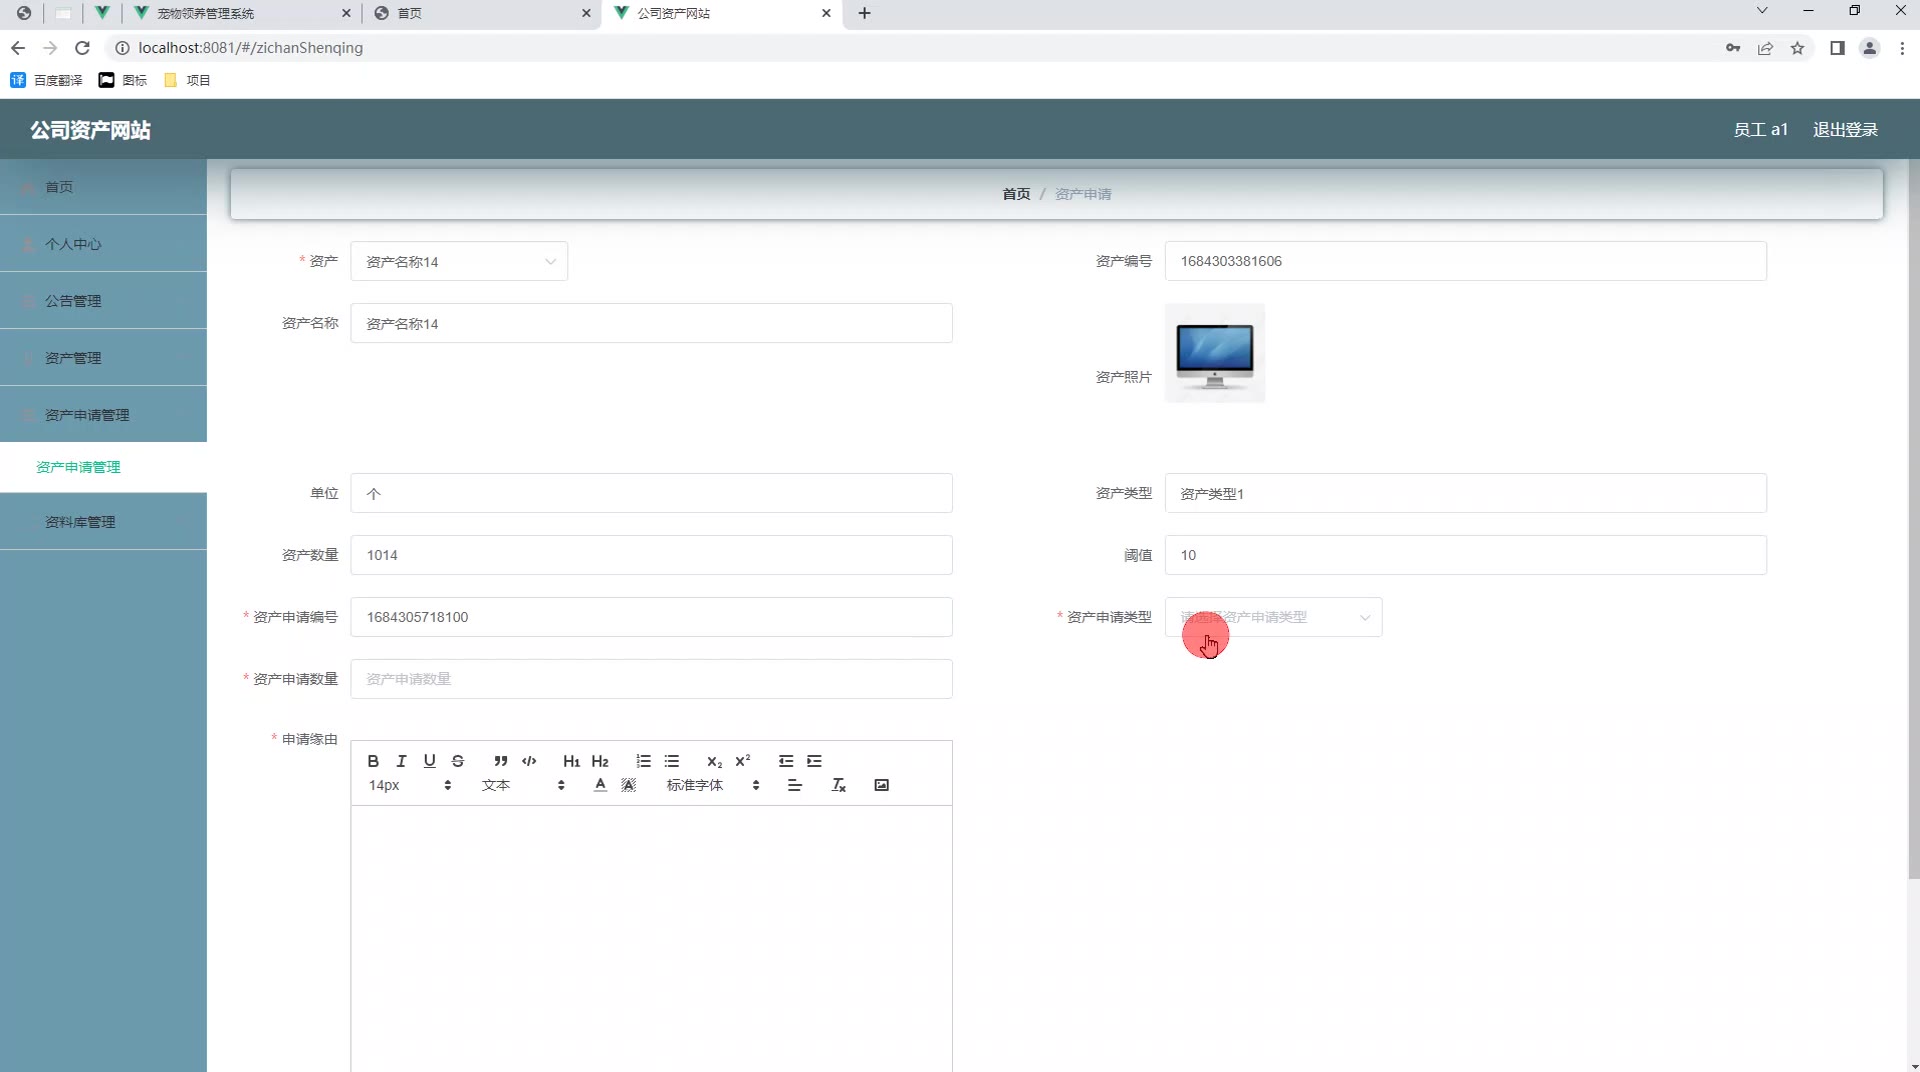1920x1072 pixels.
Task: Toggle underline formatting in the editor
Action: click(x=429, y=761)
